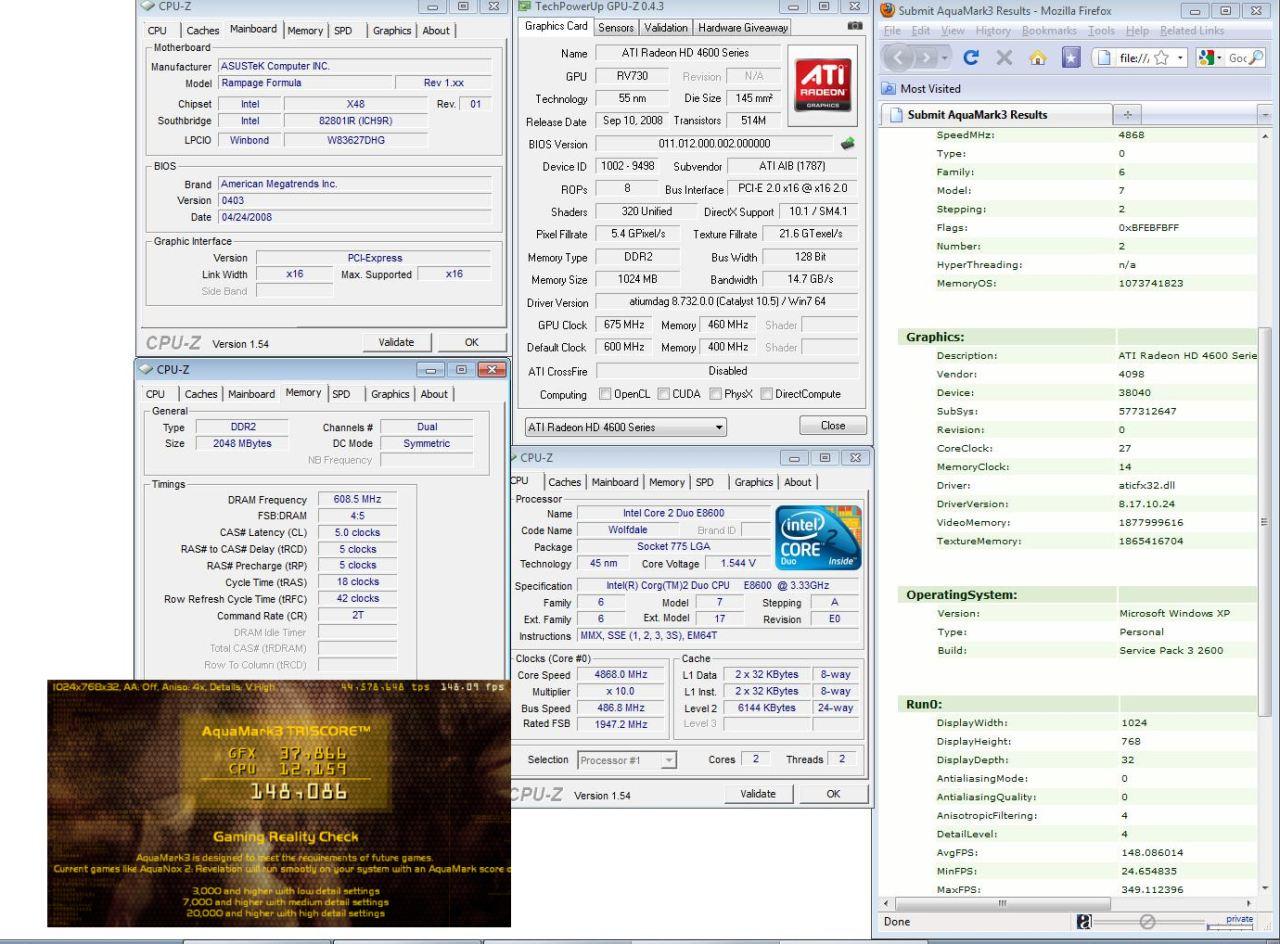Image resolution: width=1280 pixels, height=944 pixels.
Task: Click the Firefox scroll down arrow
Action: pos(1265,887)
